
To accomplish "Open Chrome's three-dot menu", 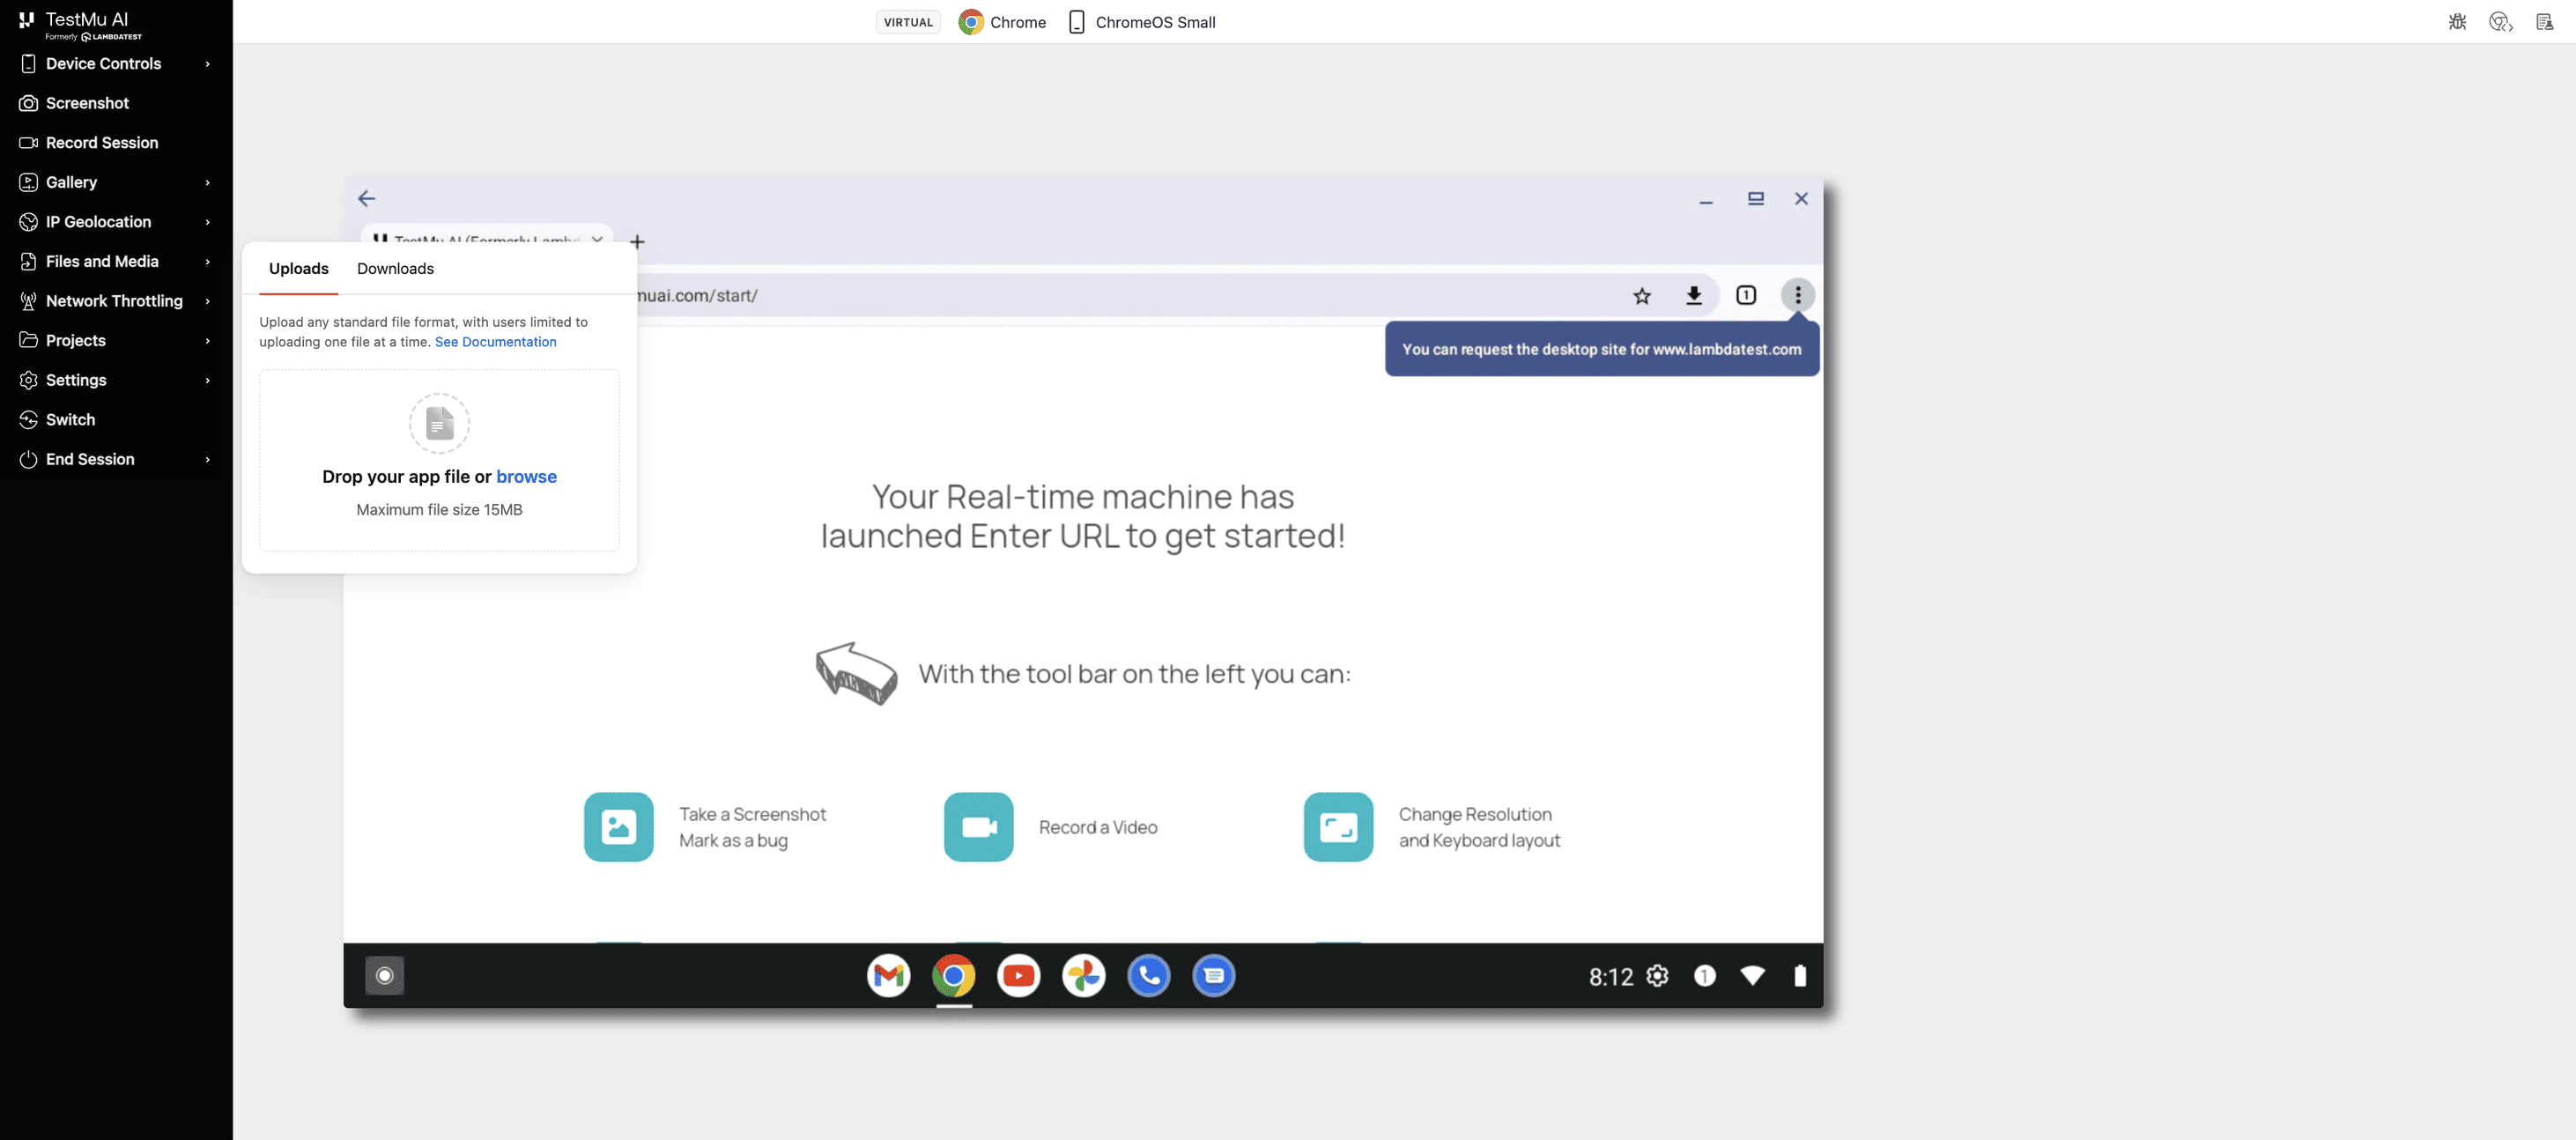I will click(1797, 295).
